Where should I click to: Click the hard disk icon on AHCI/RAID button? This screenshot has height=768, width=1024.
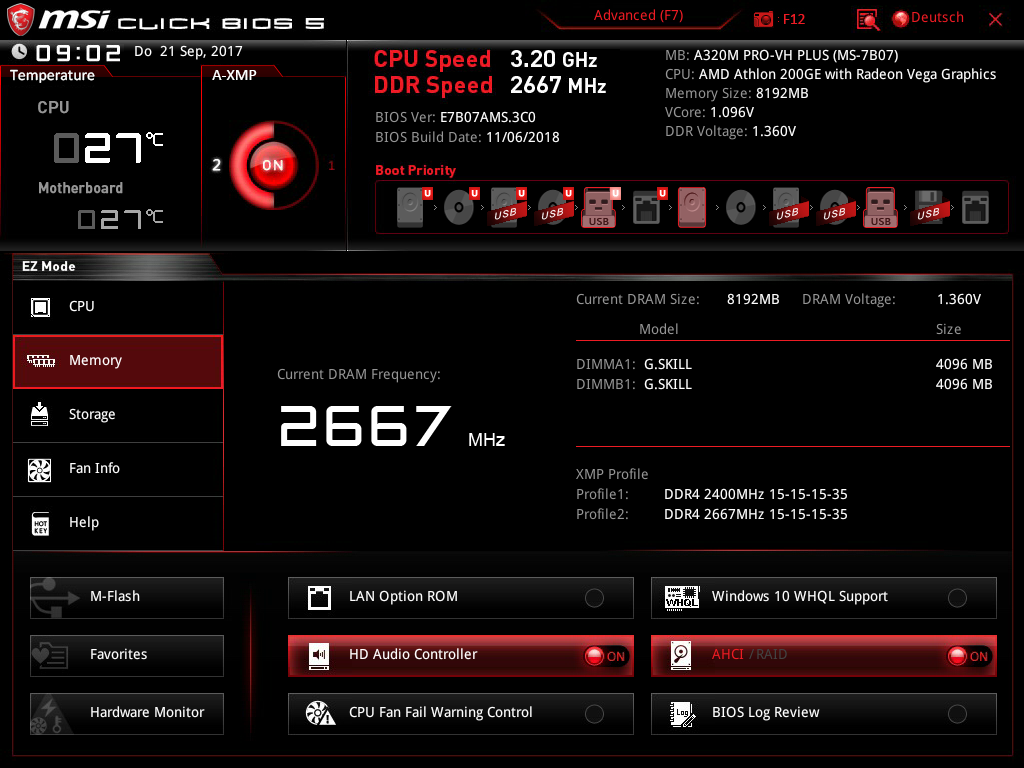681,656
